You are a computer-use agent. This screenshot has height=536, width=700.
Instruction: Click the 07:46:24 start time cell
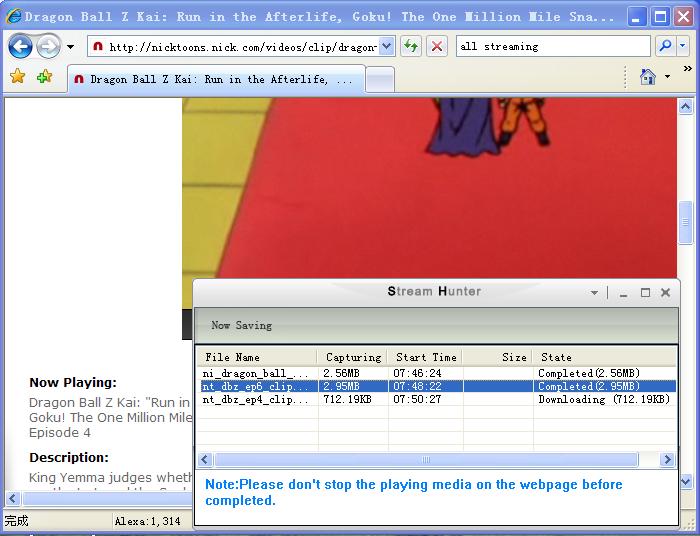417,373
